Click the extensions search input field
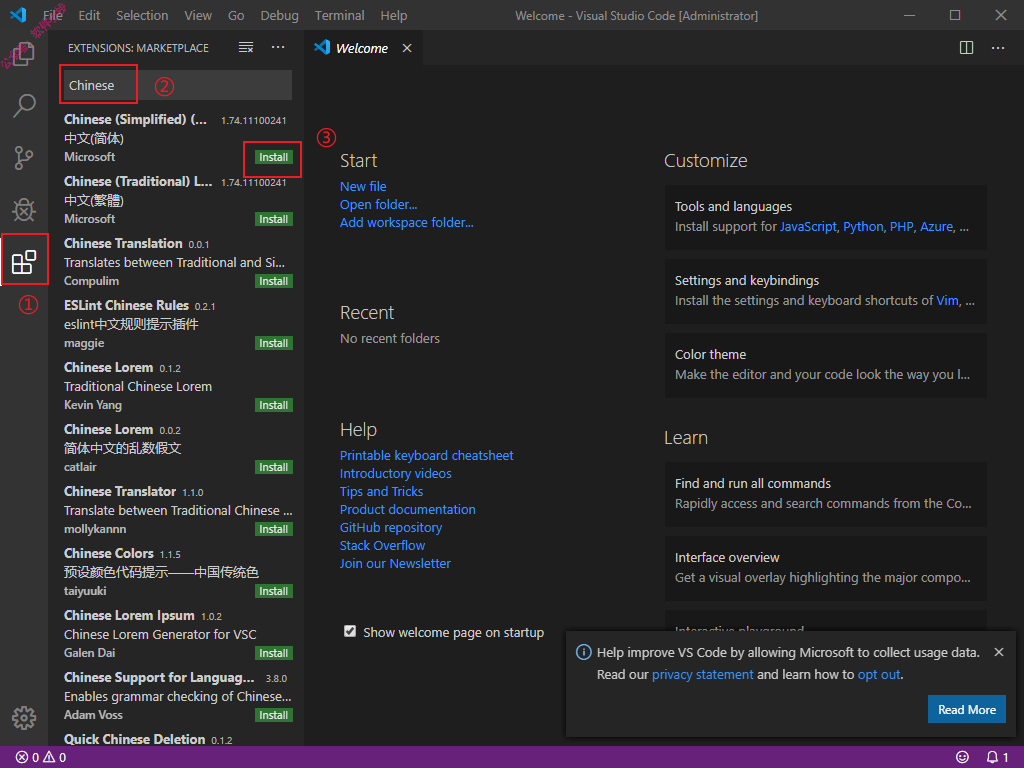Screen dimensions: 1024x768 (176, 86)
